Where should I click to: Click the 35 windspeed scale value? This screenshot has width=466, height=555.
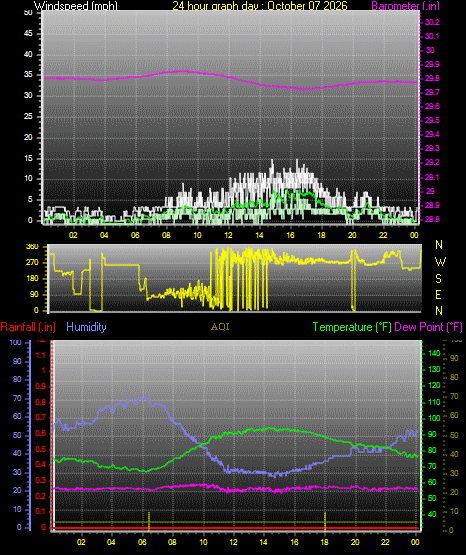(28, 75)
